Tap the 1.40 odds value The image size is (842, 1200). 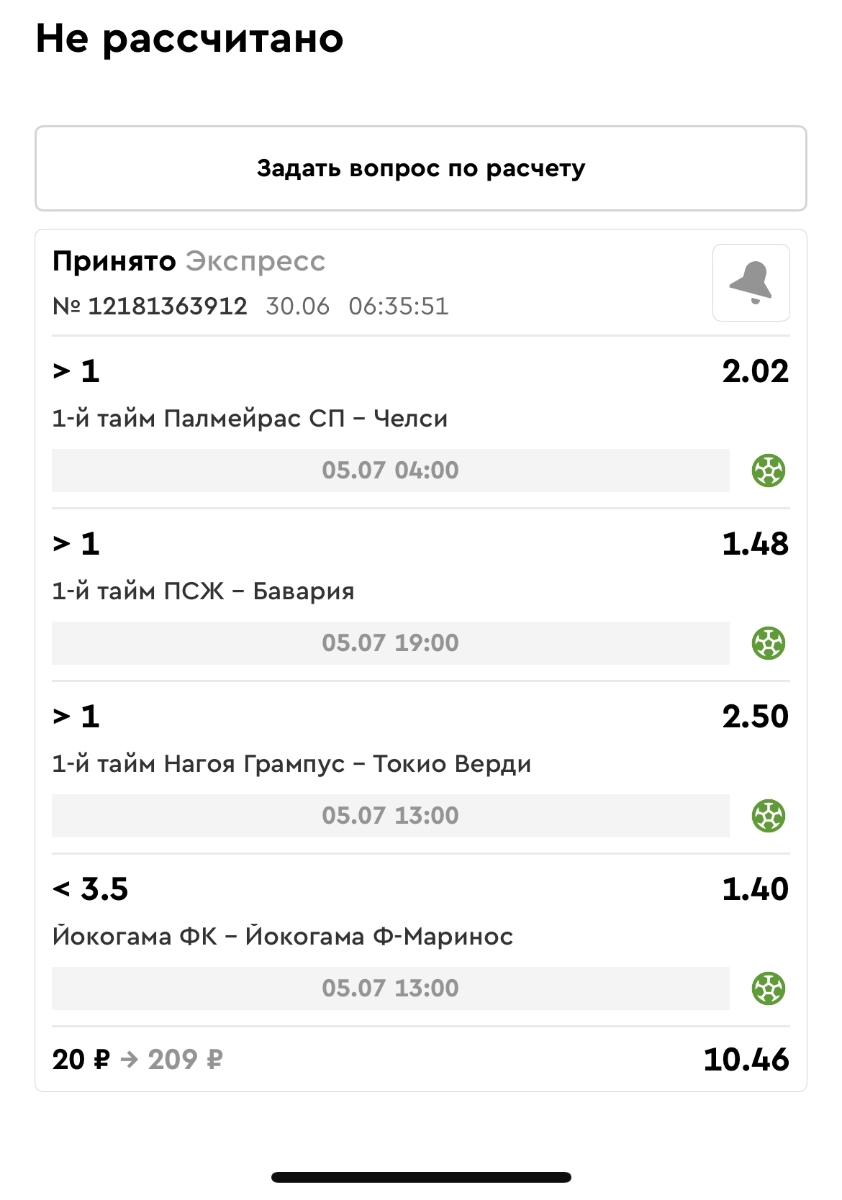point(755,889)
